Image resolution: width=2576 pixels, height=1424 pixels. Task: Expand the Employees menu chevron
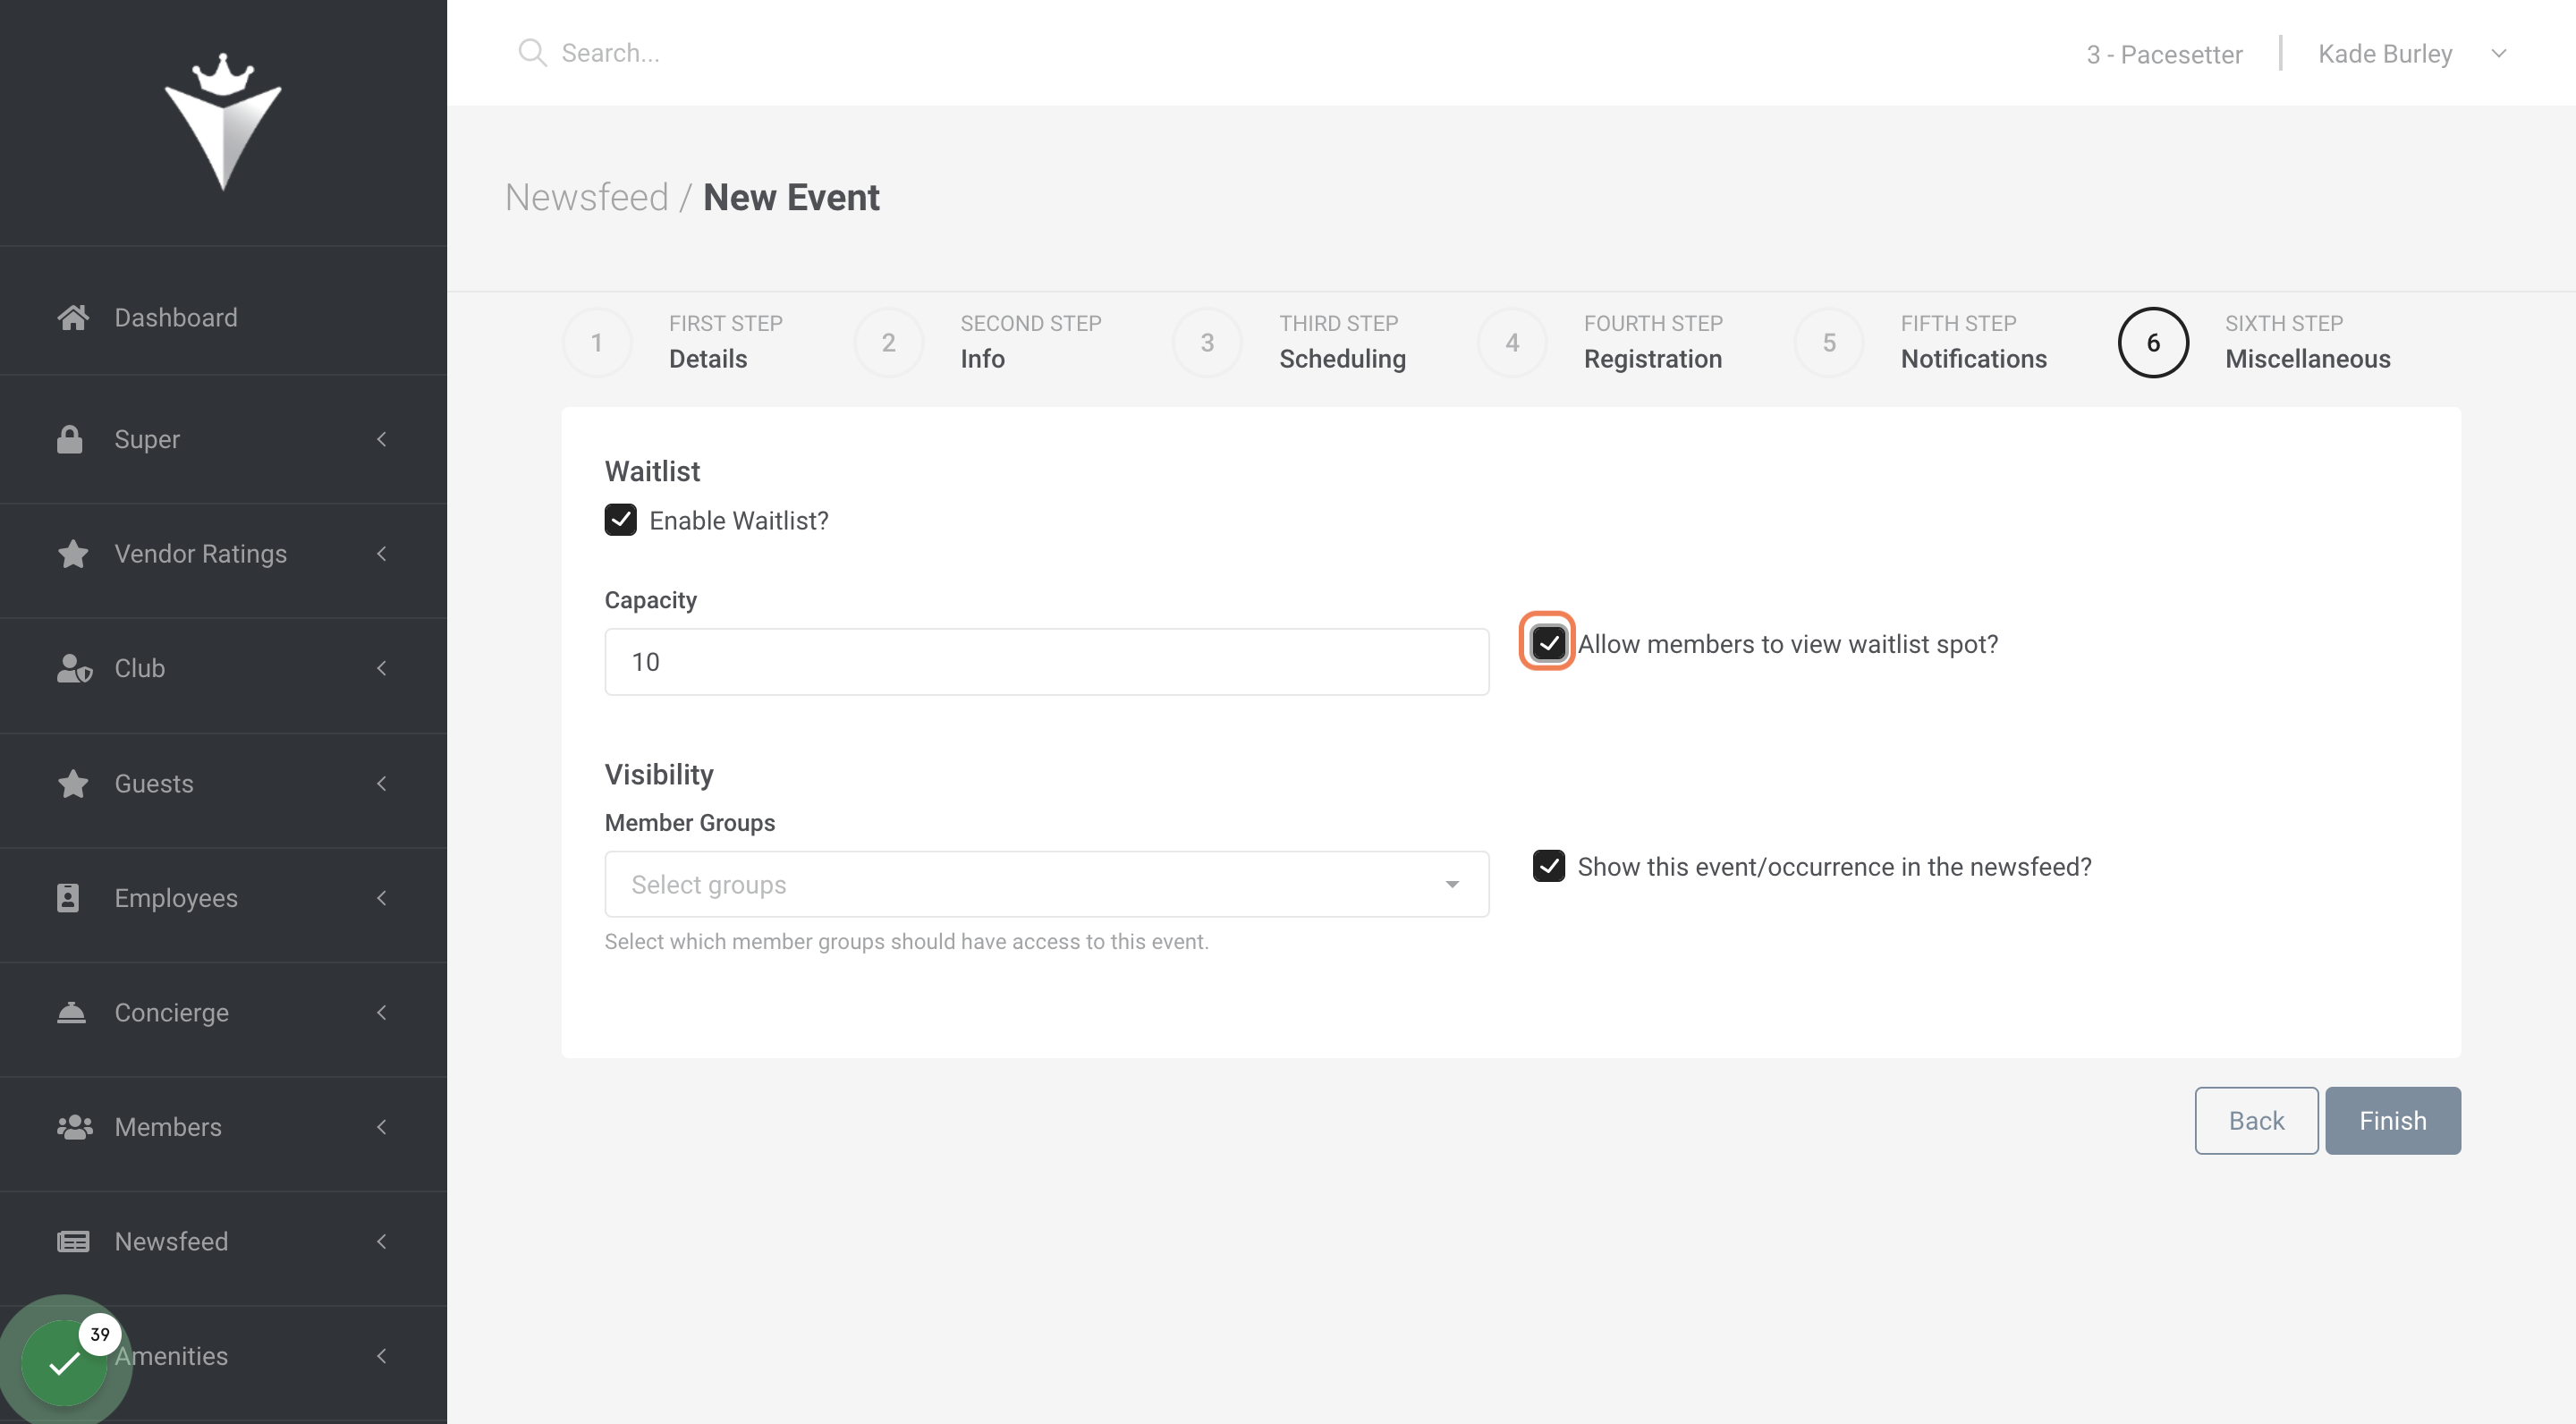point(381,898)
